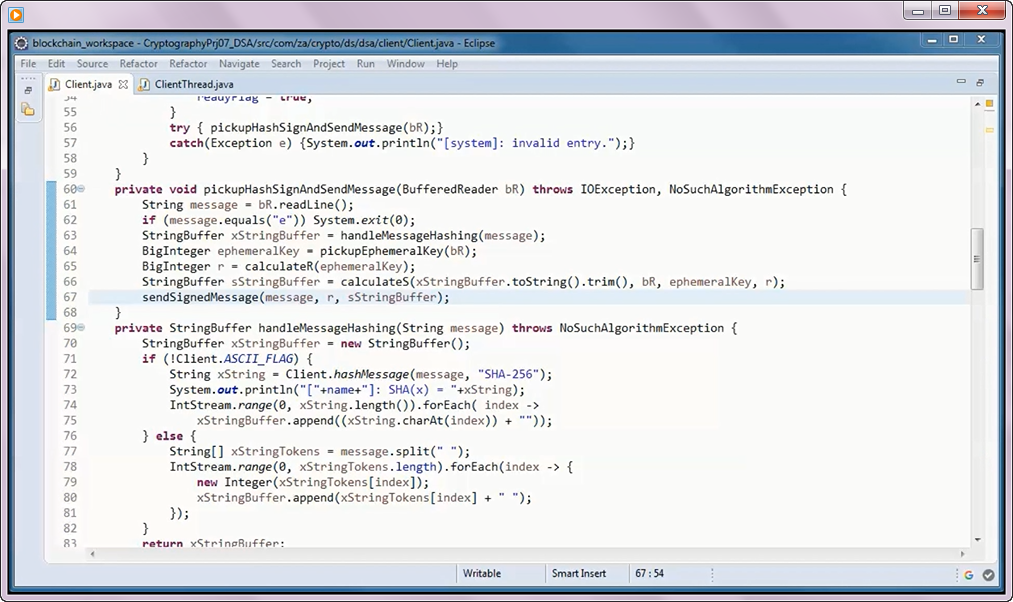Screen dimensions: 1013x602
Task: Click the Java file icon on the ClientThread.java tab
Action: pos(144,85)
